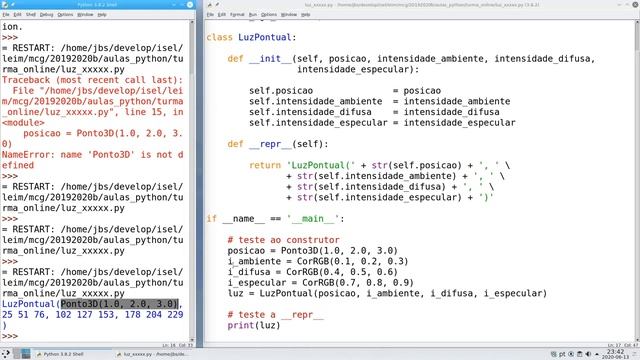Viewport: 640px width, 360px height.
Task: Open the KDE application launcher icon
Action: click(x=6, y=354)
